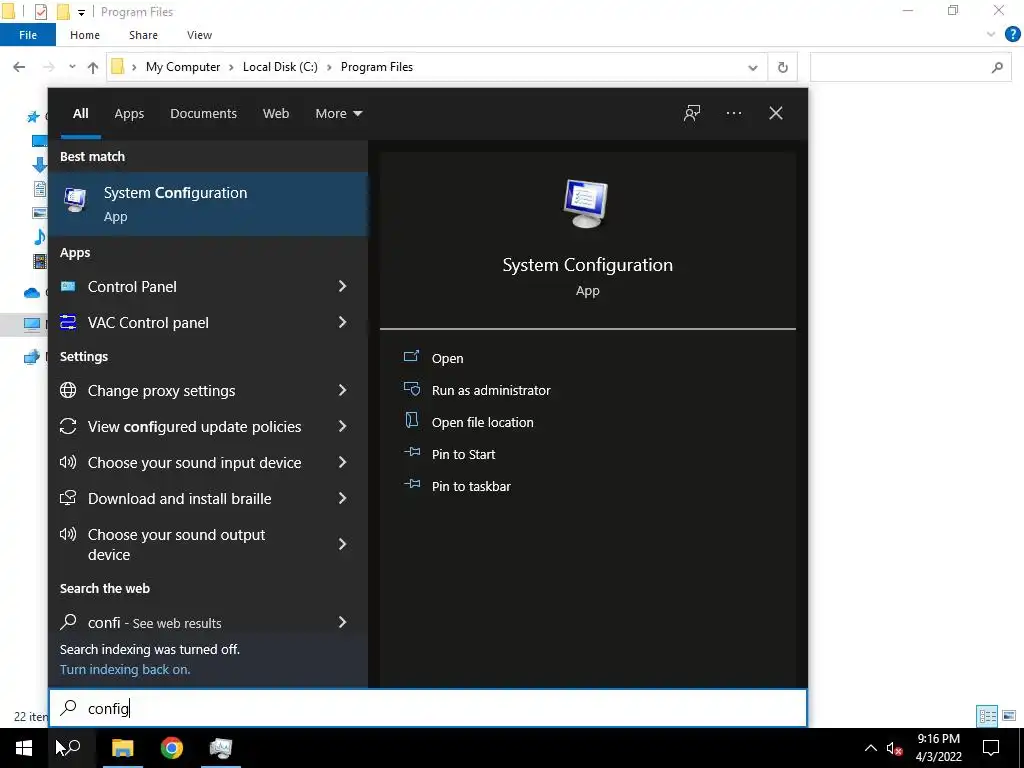Open the Share ribbon tab

[143, 35]
